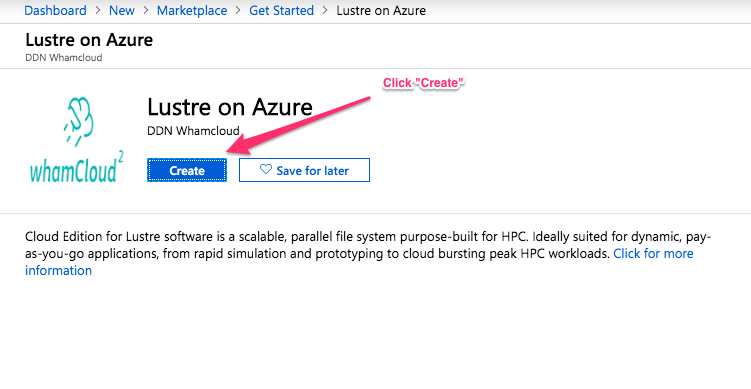Click the Save for later button label
The height and width of the screenshot is (389, 751).
tap(312, 171)
